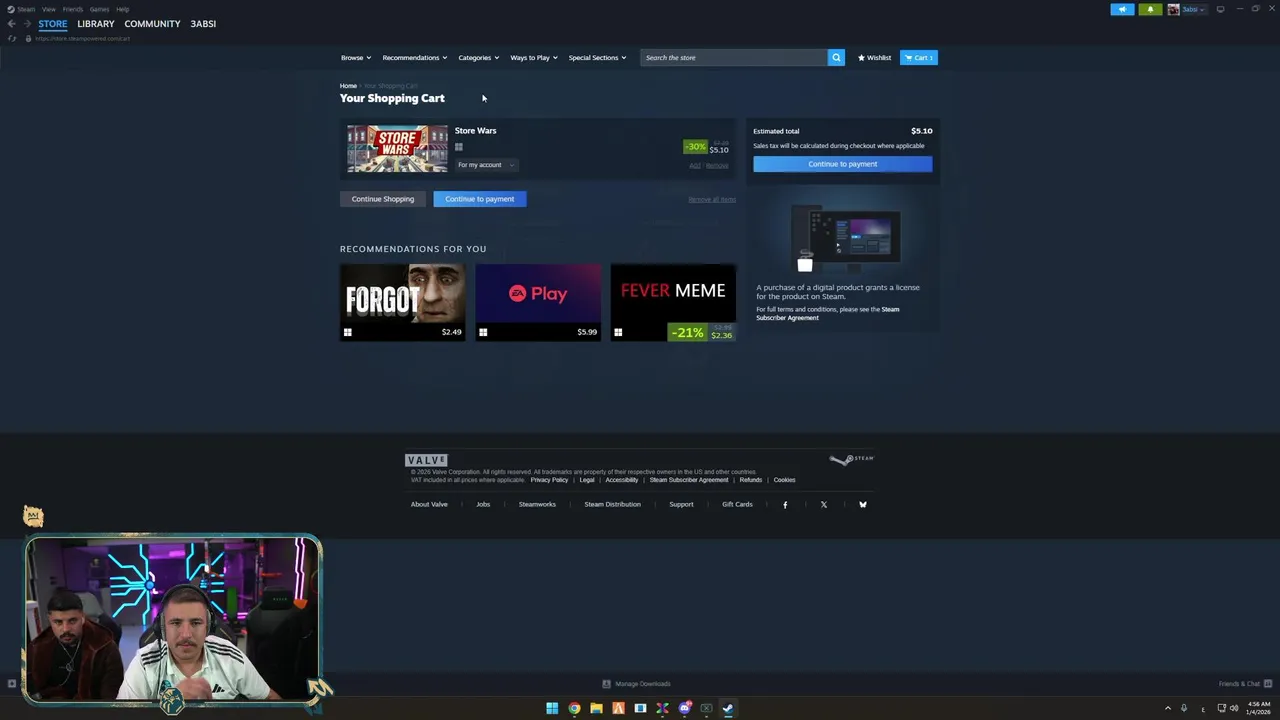Open the Gift Cards footer link

point(737,505)
